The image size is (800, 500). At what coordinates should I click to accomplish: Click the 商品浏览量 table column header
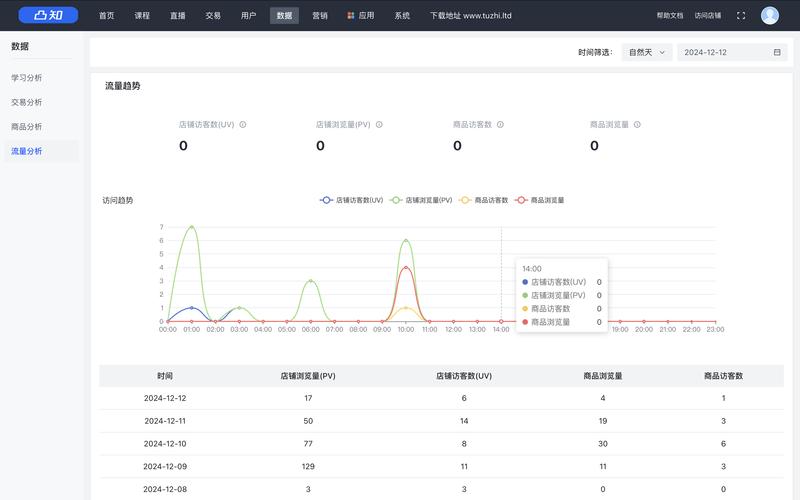603,376
